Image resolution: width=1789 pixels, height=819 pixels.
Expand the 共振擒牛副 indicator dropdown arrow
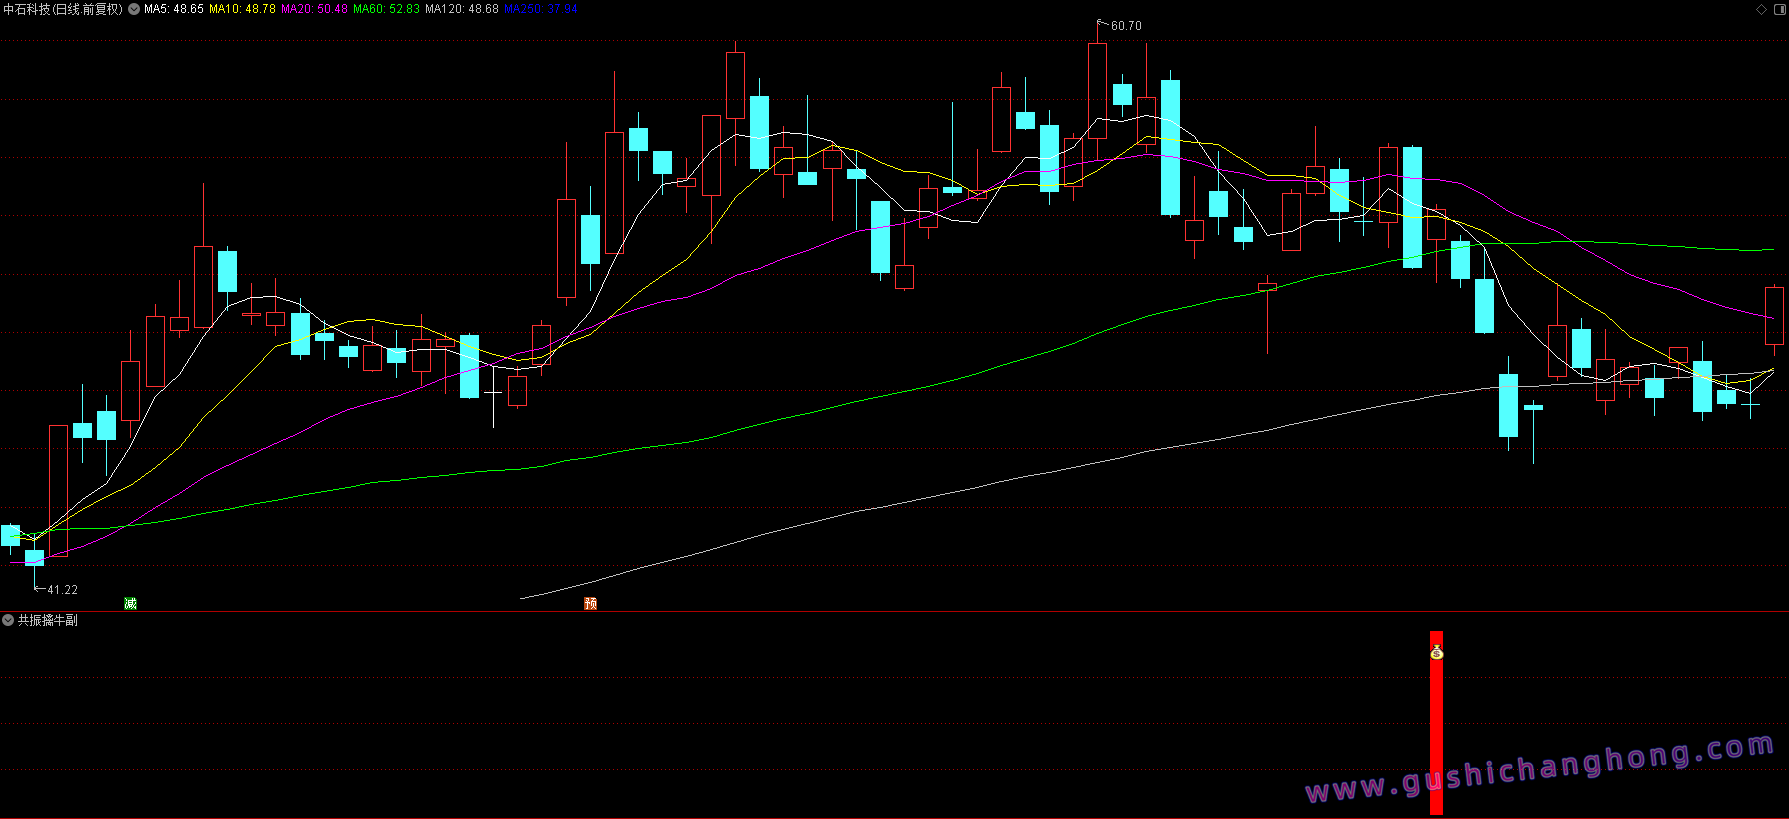coord(8,621)
